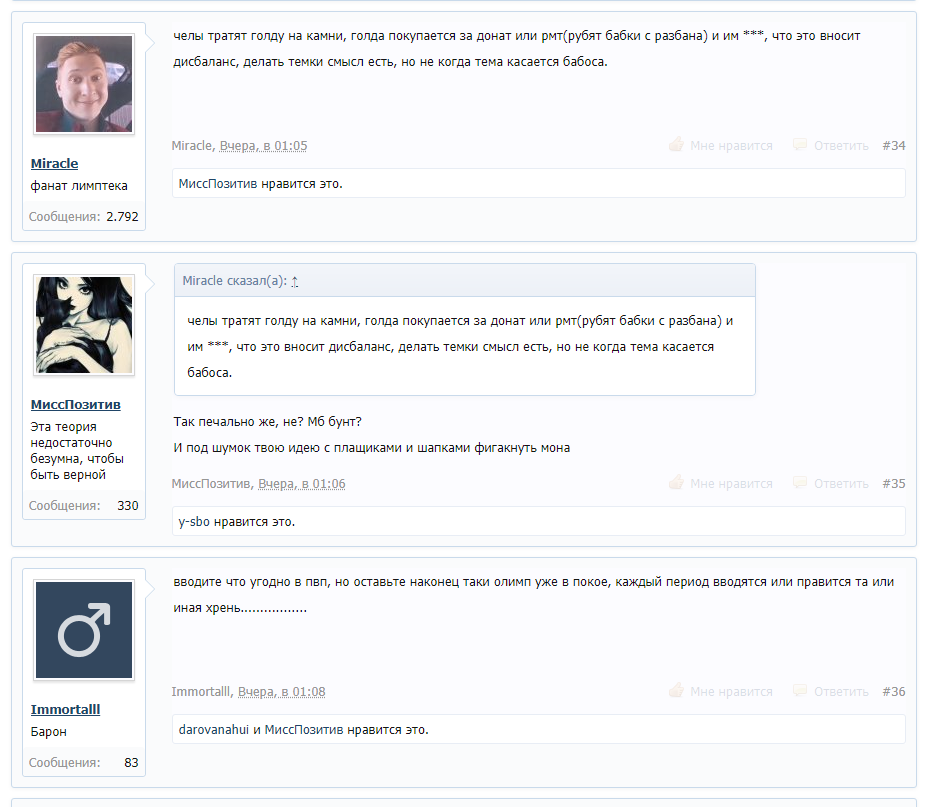Open МиссПозитив's anime avatar
This screenshot has height=807, width=929.
pyautogui.click(x=84, y=326)
